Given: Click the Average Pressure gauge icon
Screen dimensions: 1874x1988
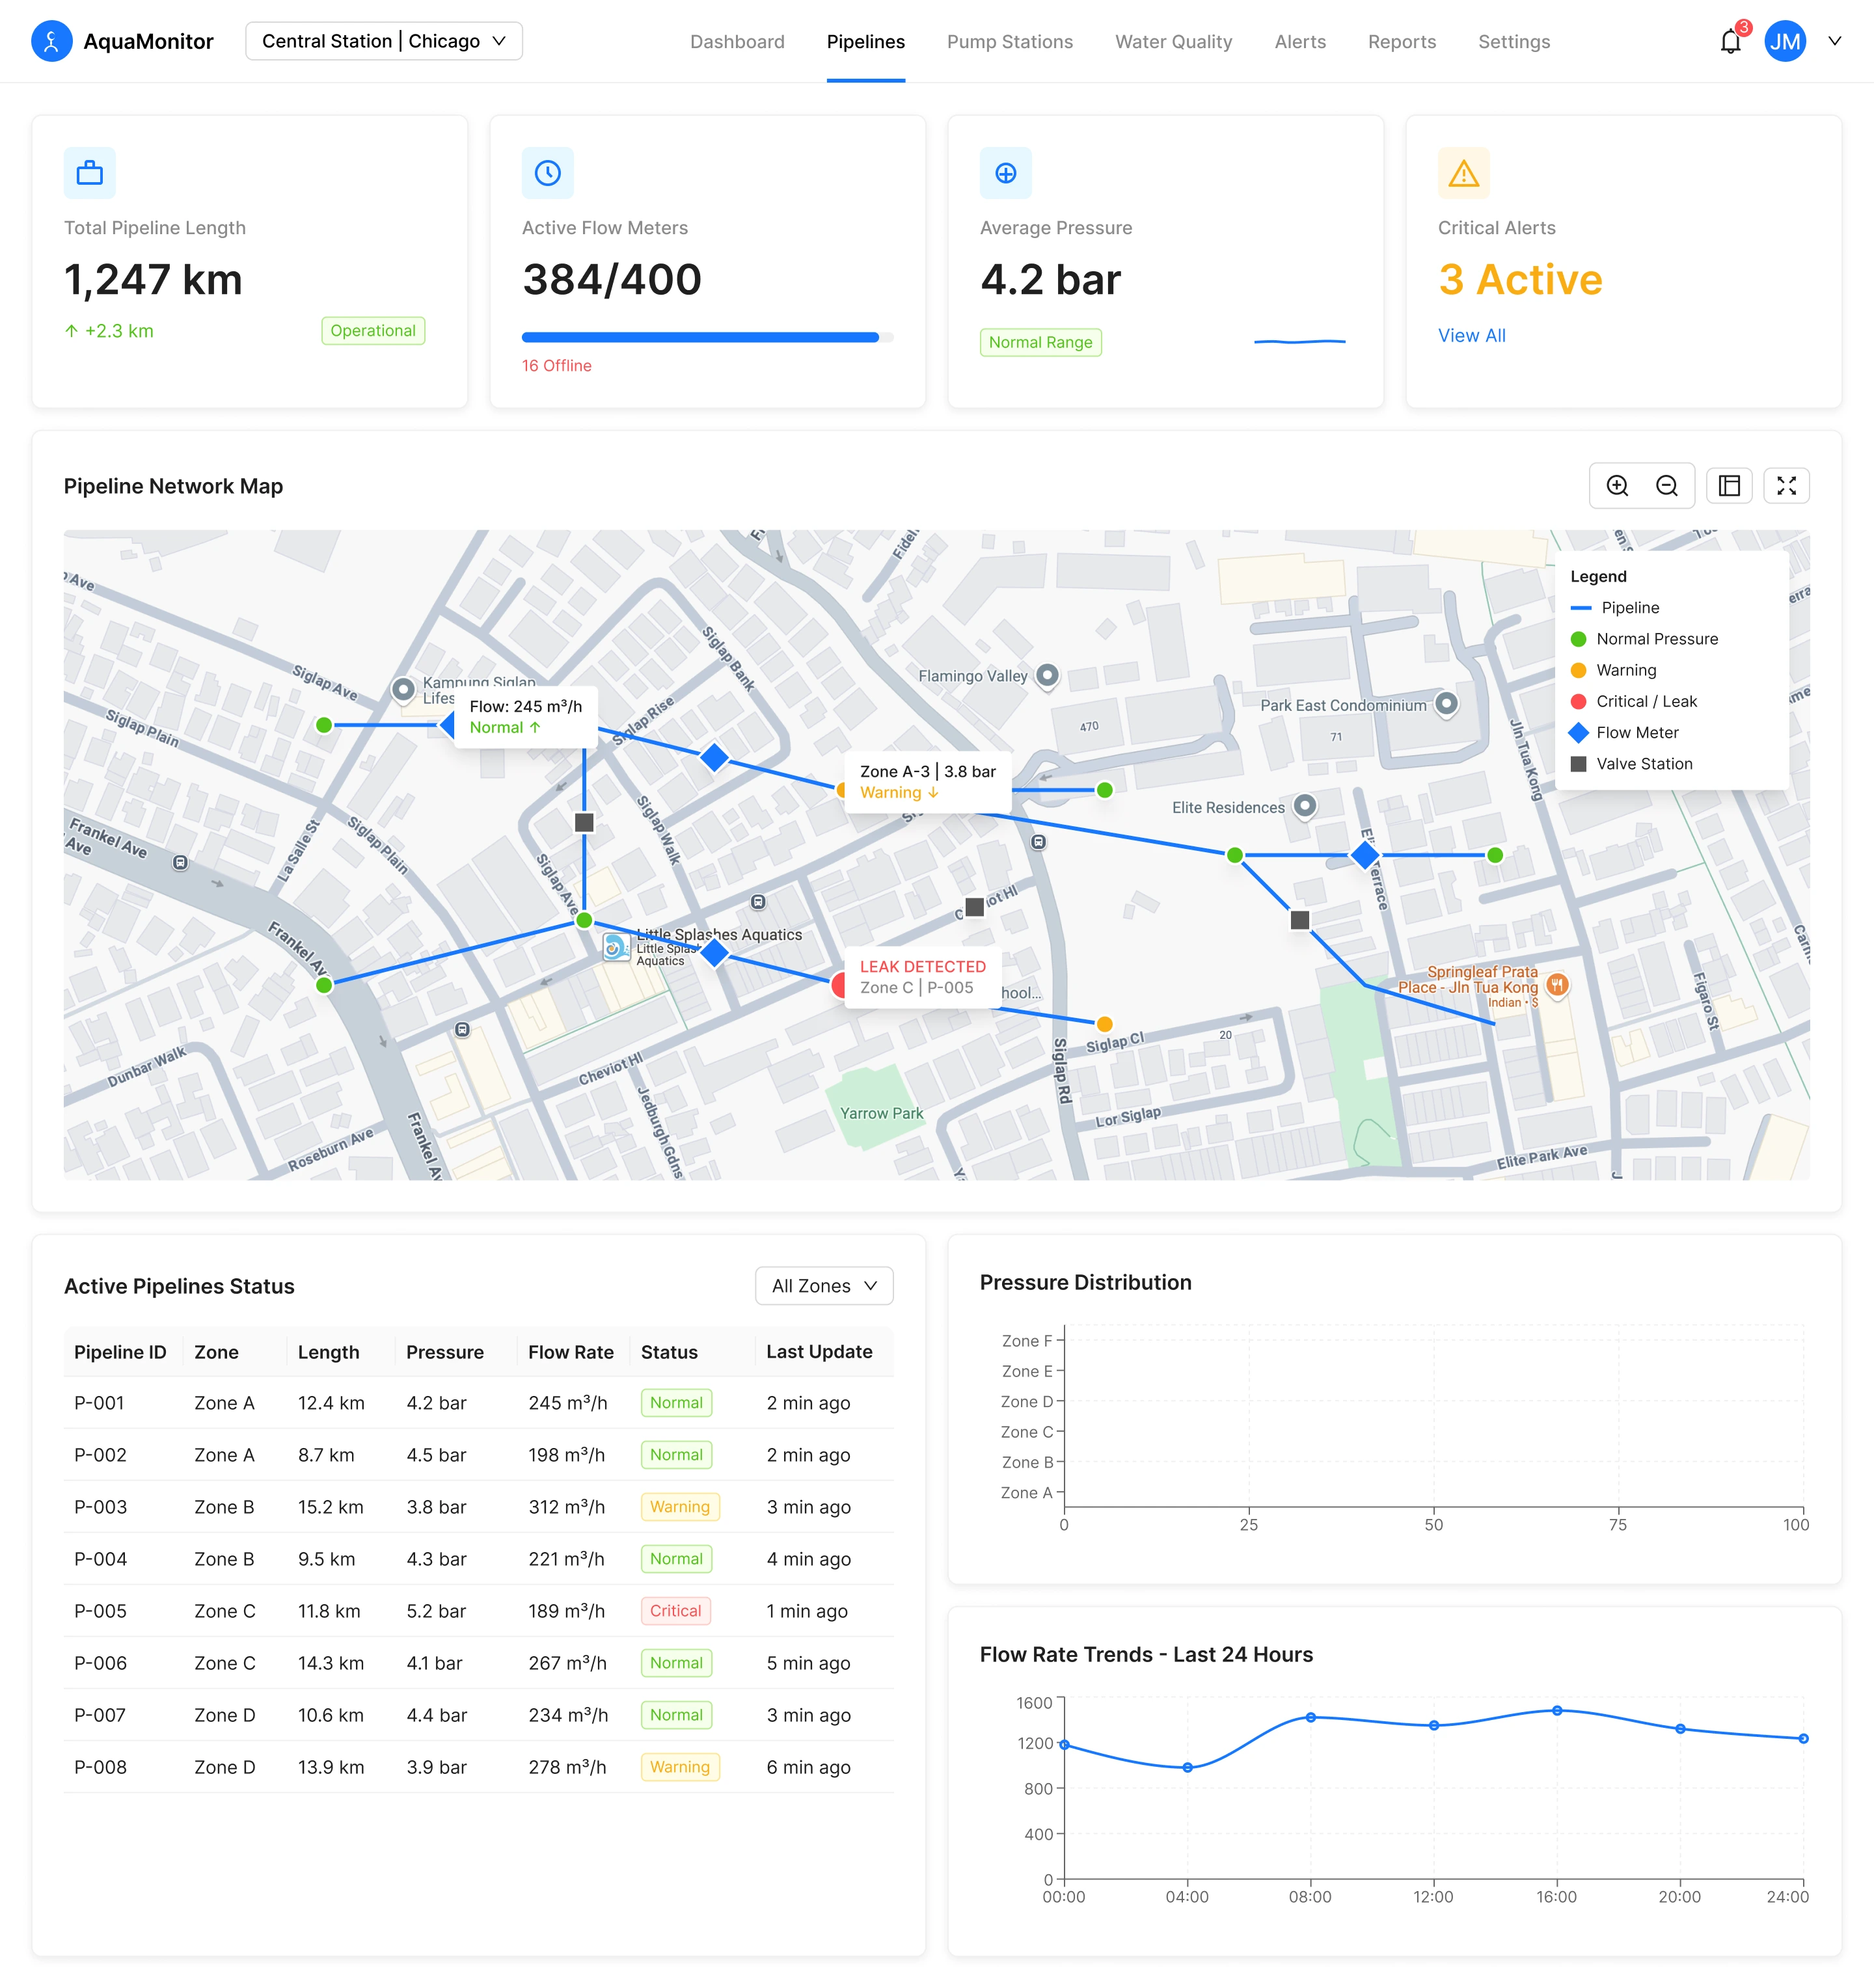Looking at the screenshot, I should click(1005, 173).
